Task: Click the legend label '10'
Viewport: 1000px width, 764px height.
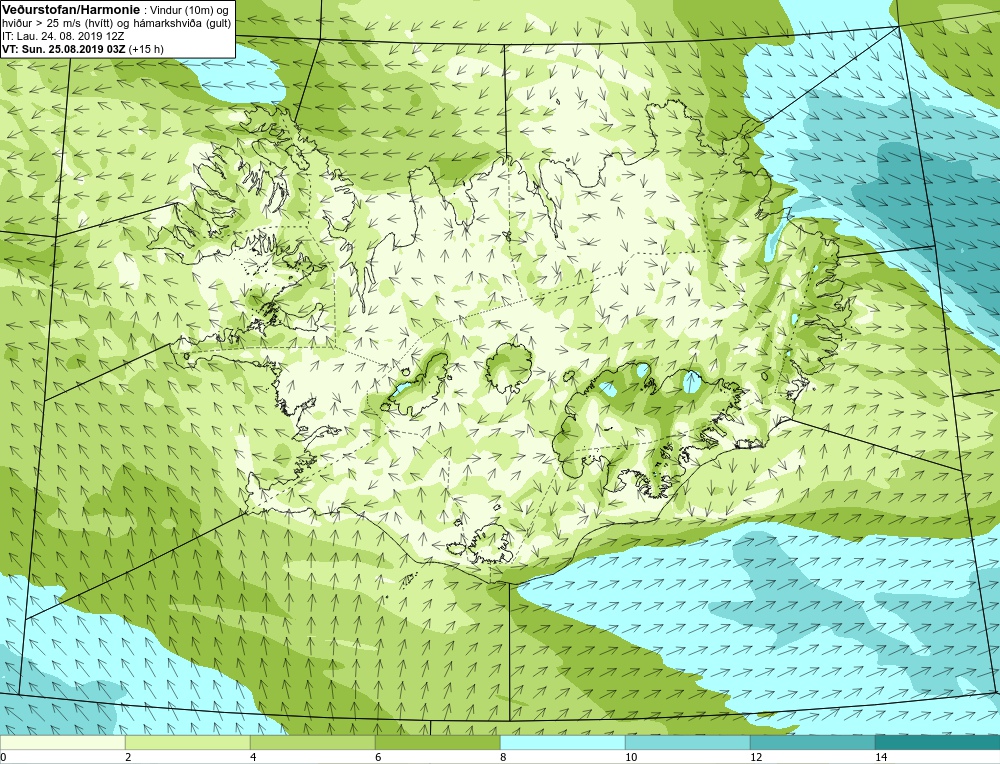Action: 631,757
